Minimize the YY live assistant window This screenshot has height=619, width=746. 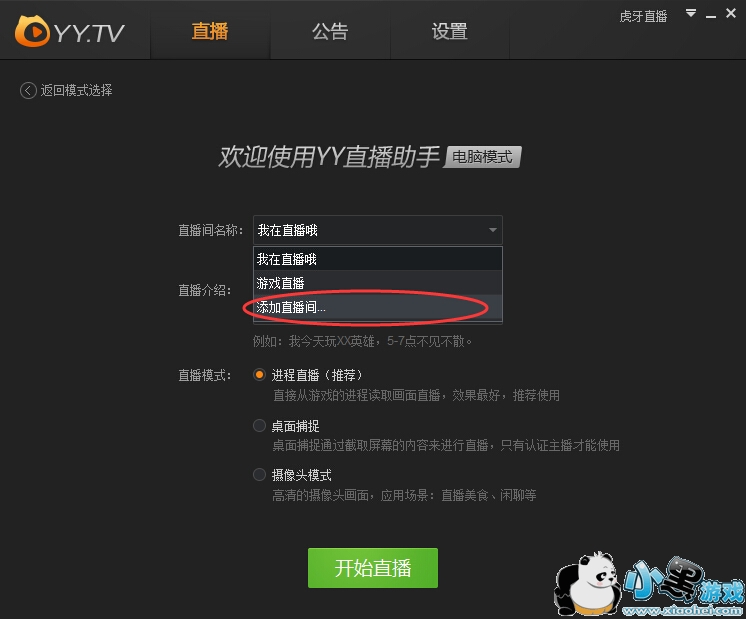[711, 16]
